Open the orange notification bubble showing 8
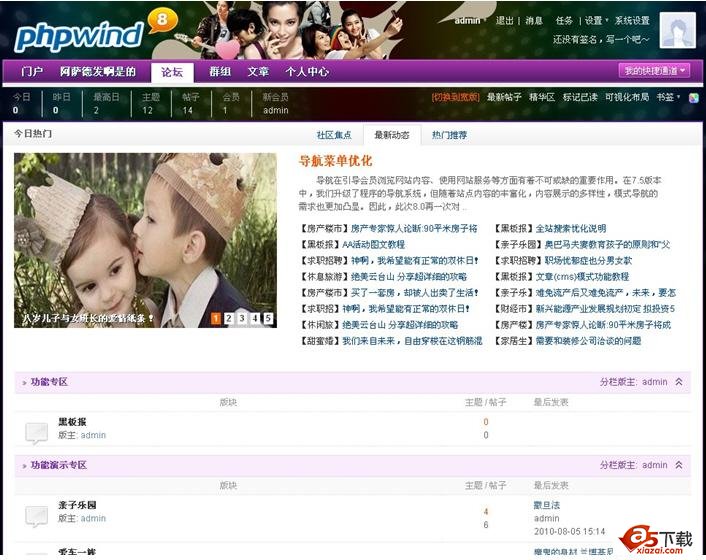The image size is (706, 560). point(162,20)
